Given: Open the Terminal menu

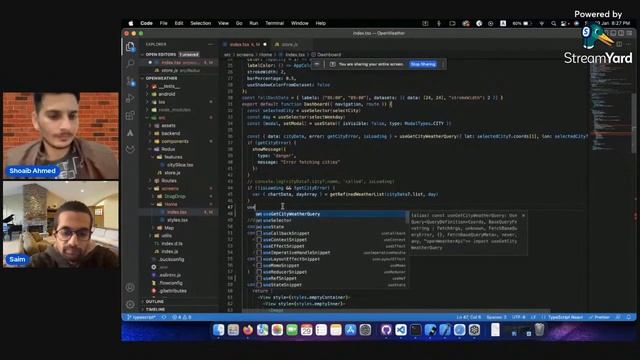Looking at the screenshot, I should point(274,23).
